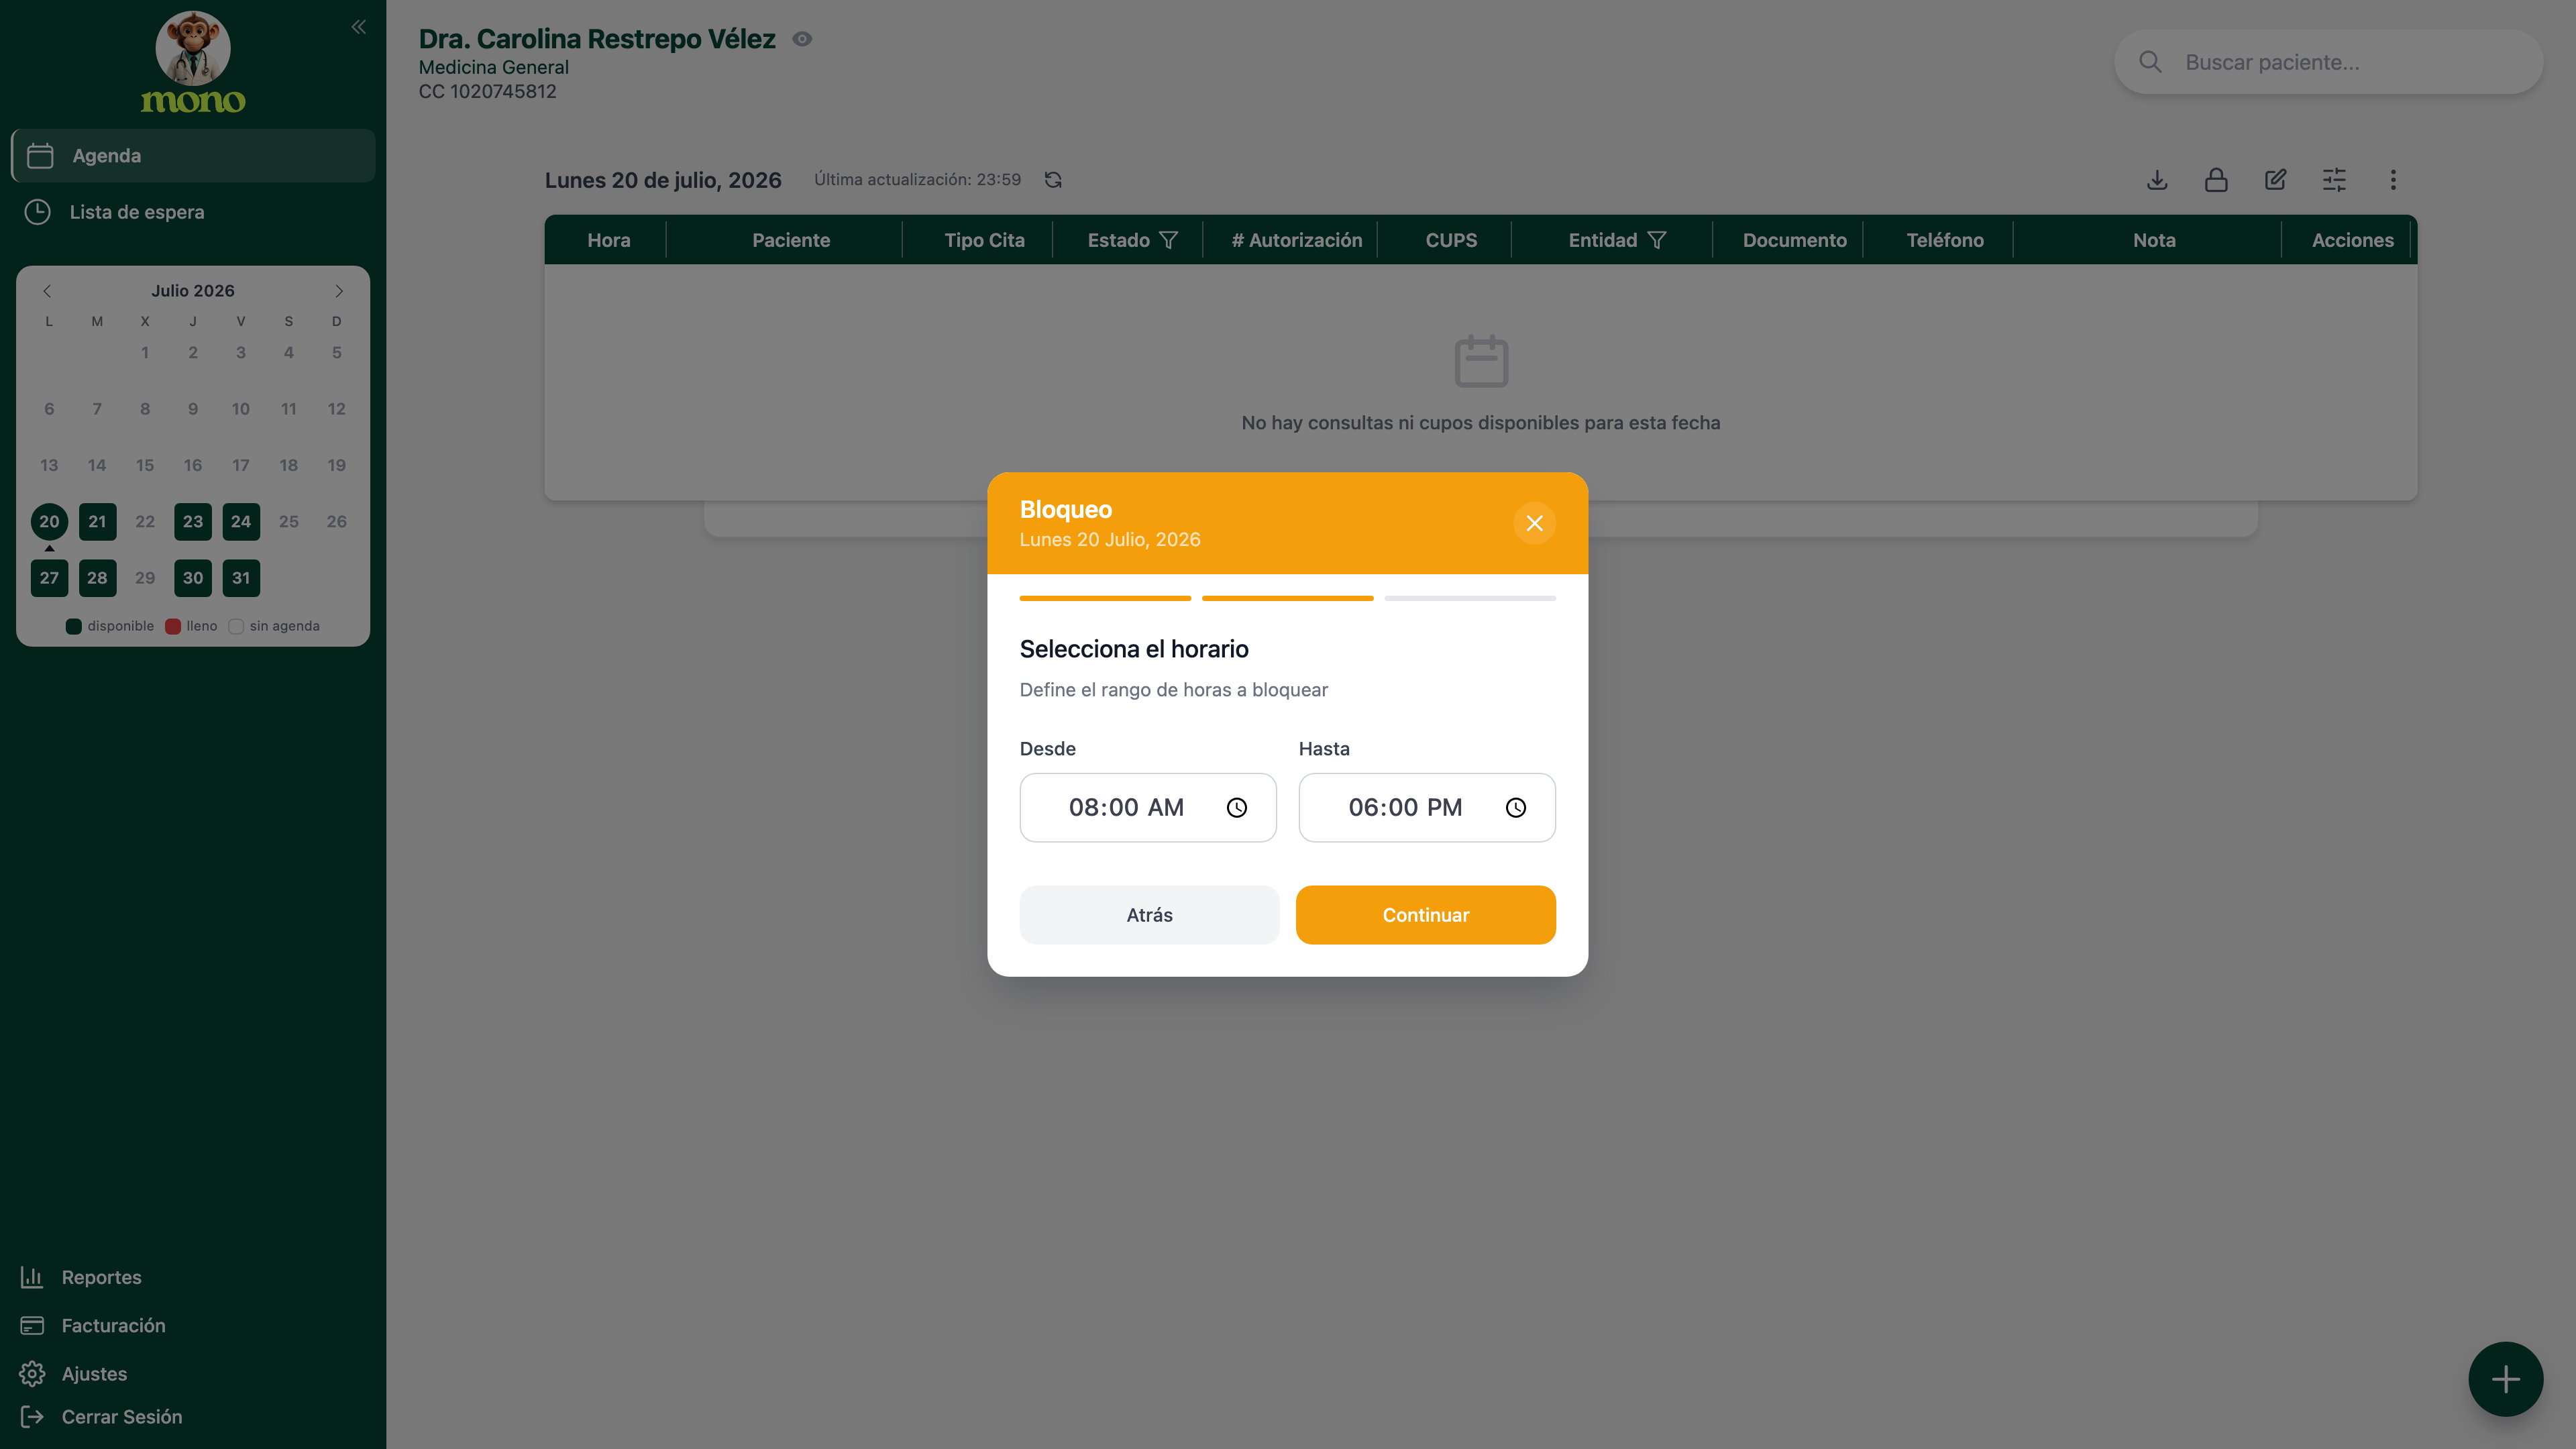The height and width of the screenshot is (1449, 2576).
Task: Click the Entidad column filter icon
Action: tap(1656, 240)
